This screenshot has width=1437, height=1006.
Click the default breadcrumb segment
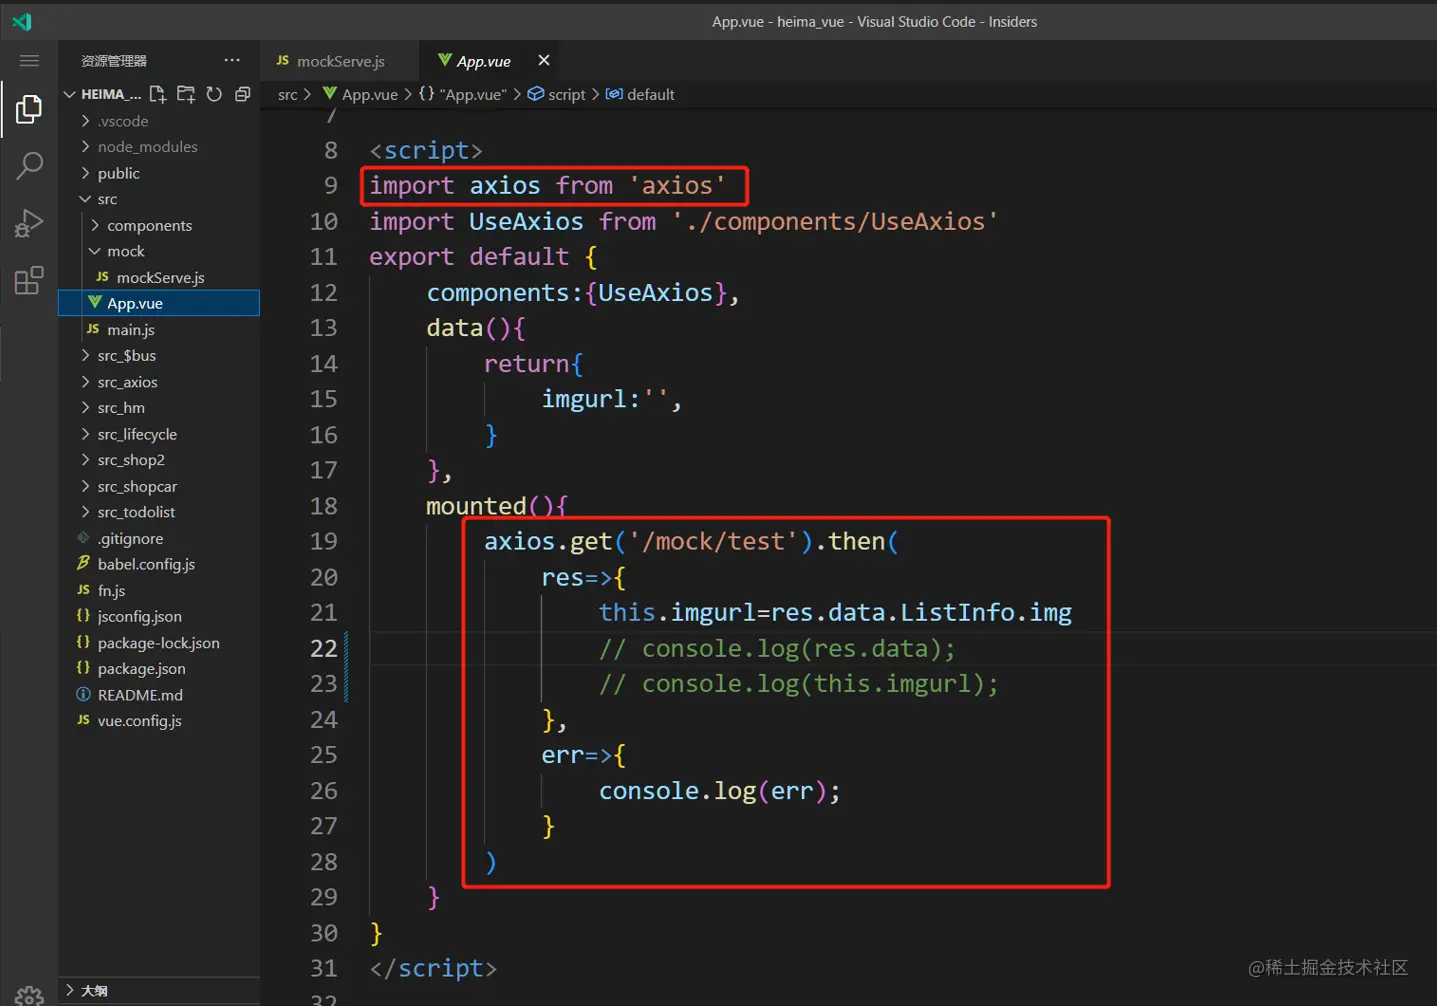point(640,94)
